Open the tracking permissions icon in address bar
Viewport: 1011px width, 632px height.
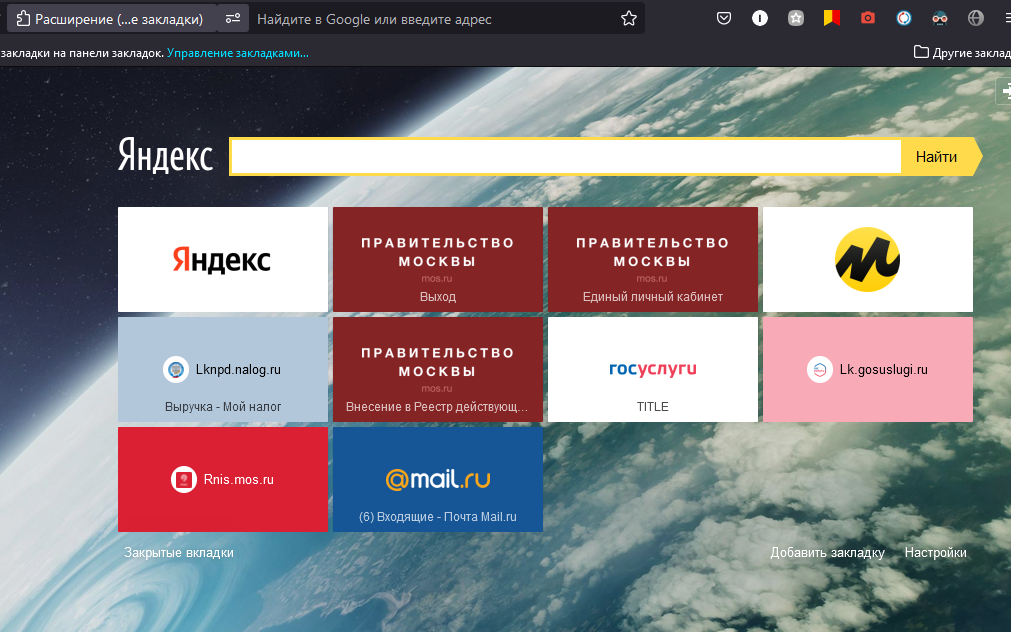point(233,19)
